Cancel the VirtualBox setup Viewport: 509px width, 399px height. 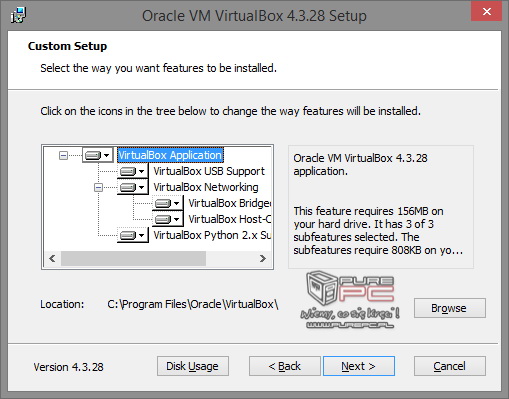pyautogui.click(x=450, y=366)
